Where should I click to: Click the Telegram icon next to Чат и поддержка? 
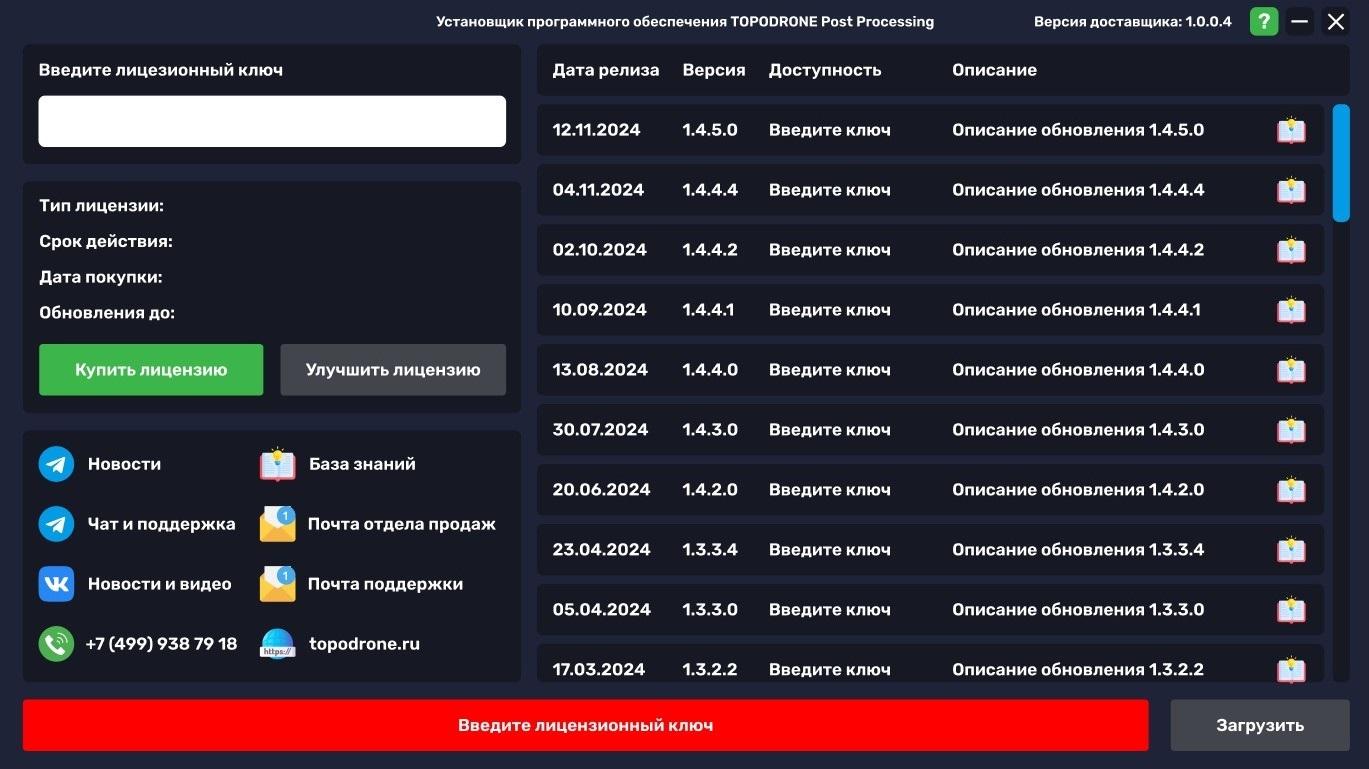coord(56,524)
